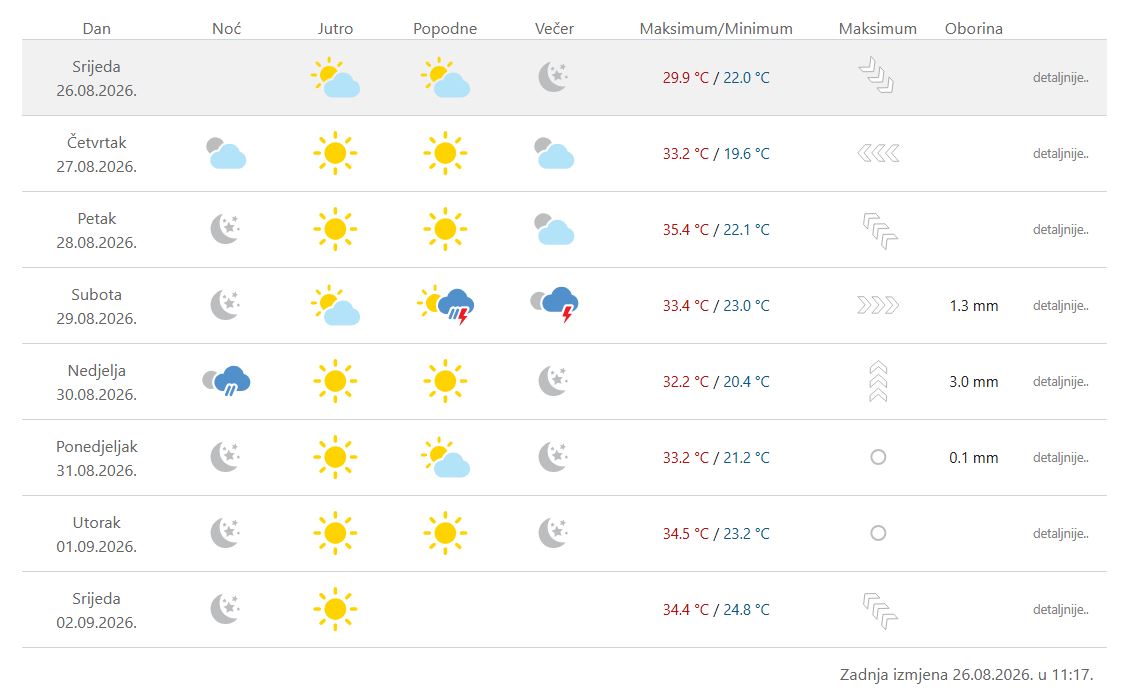Image resolution: width=1130 pixels, height=694 pixels.
Task: Click the right-pointing wind arrows for Subota
Action: 878,305
